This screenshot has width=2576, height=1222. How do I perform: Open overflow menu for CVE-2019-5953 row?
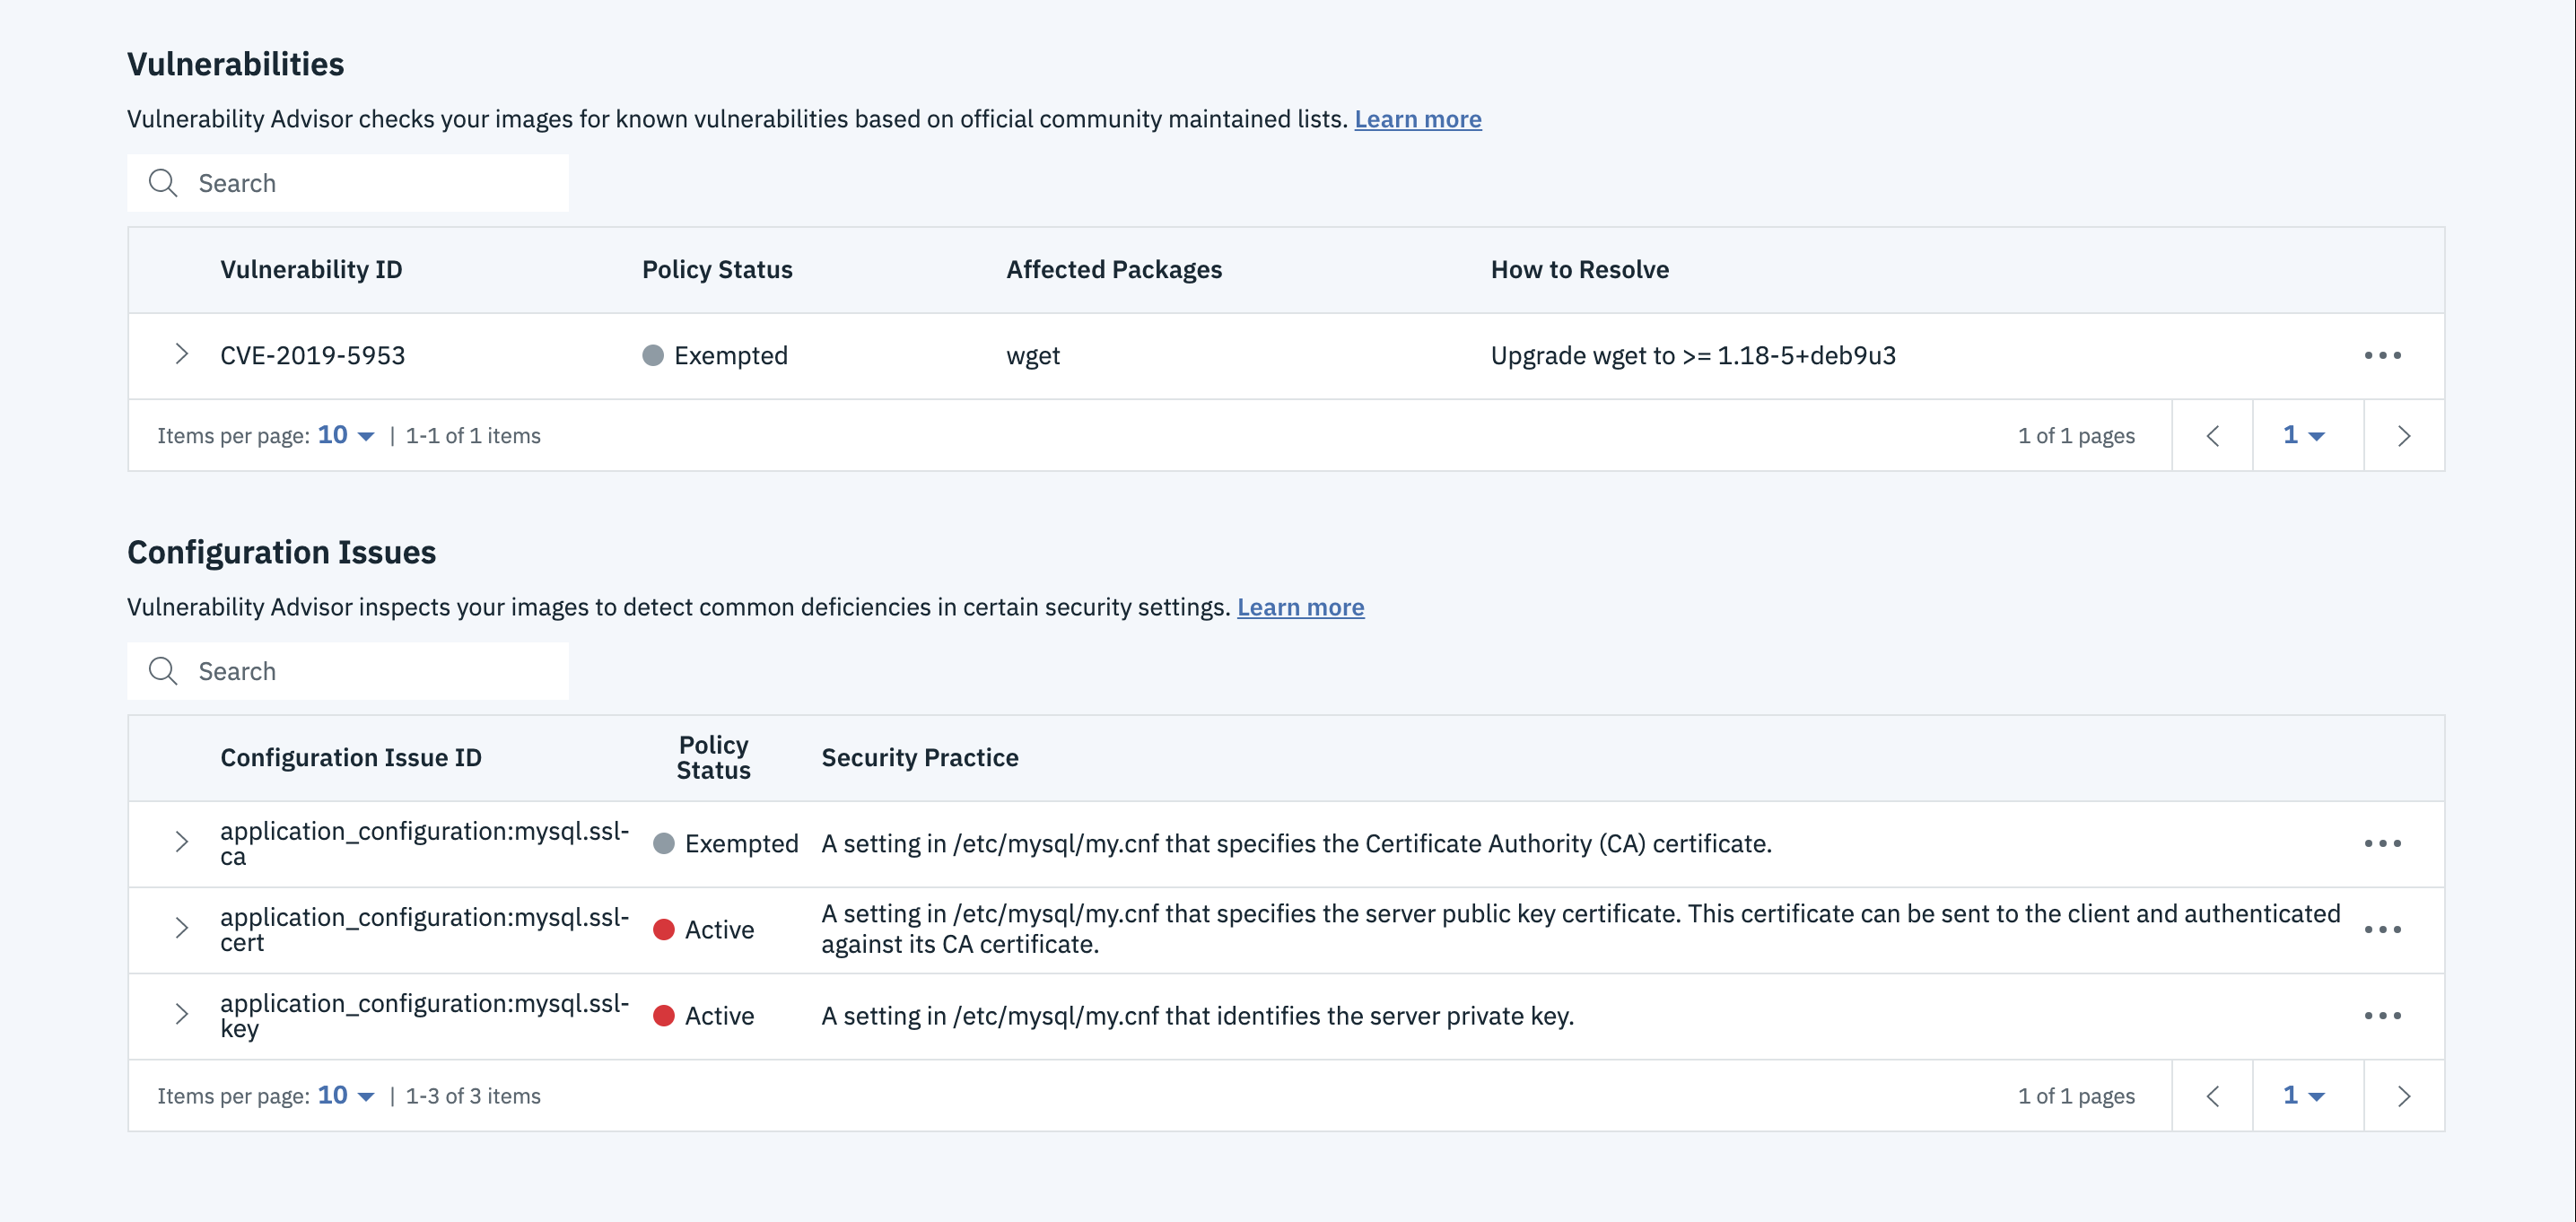(x=2382, y=355)
